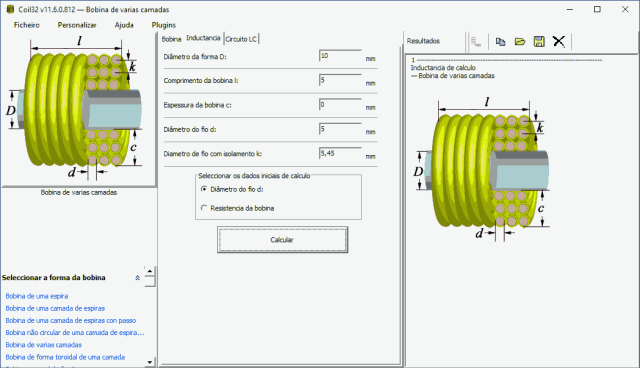Image resolution: width=640 pixels, height=368 pixels.
Task: Click the grayed-out list options icon
Action: click(476, 41)
